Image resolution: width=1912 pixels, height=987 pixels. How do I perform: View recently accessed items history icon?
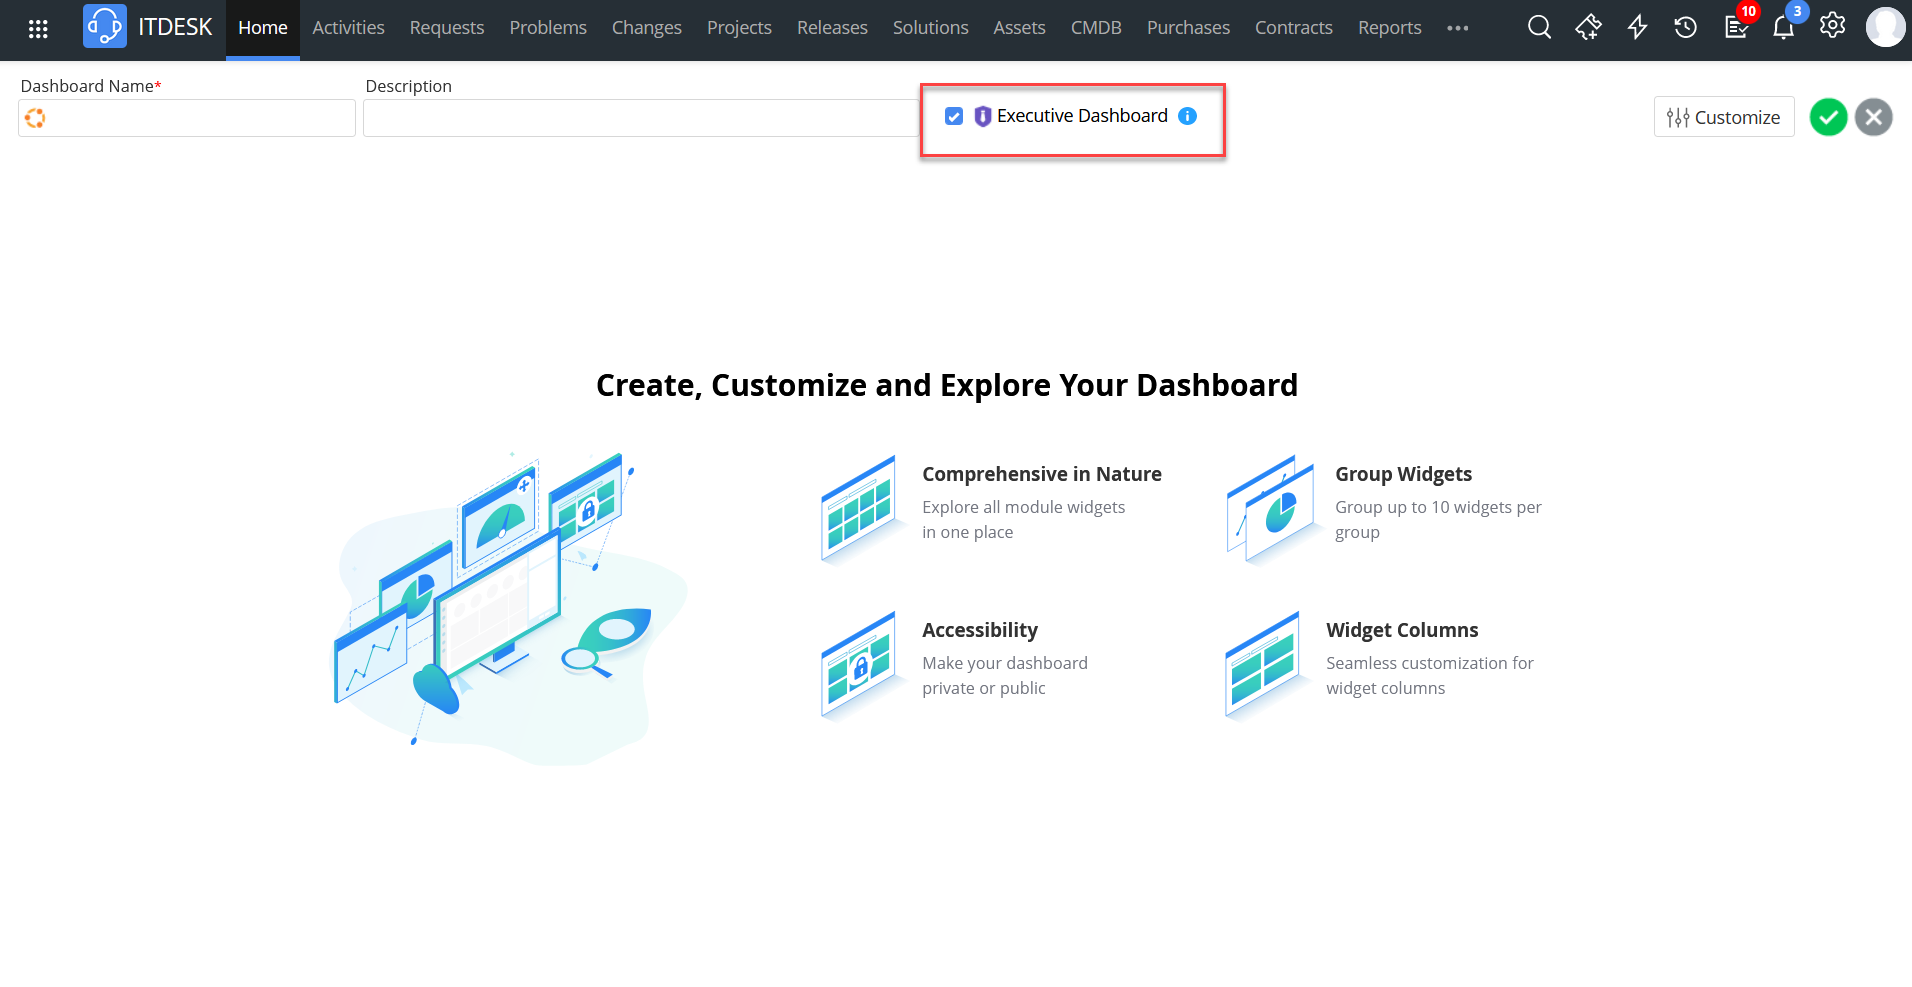point(1685,27)
